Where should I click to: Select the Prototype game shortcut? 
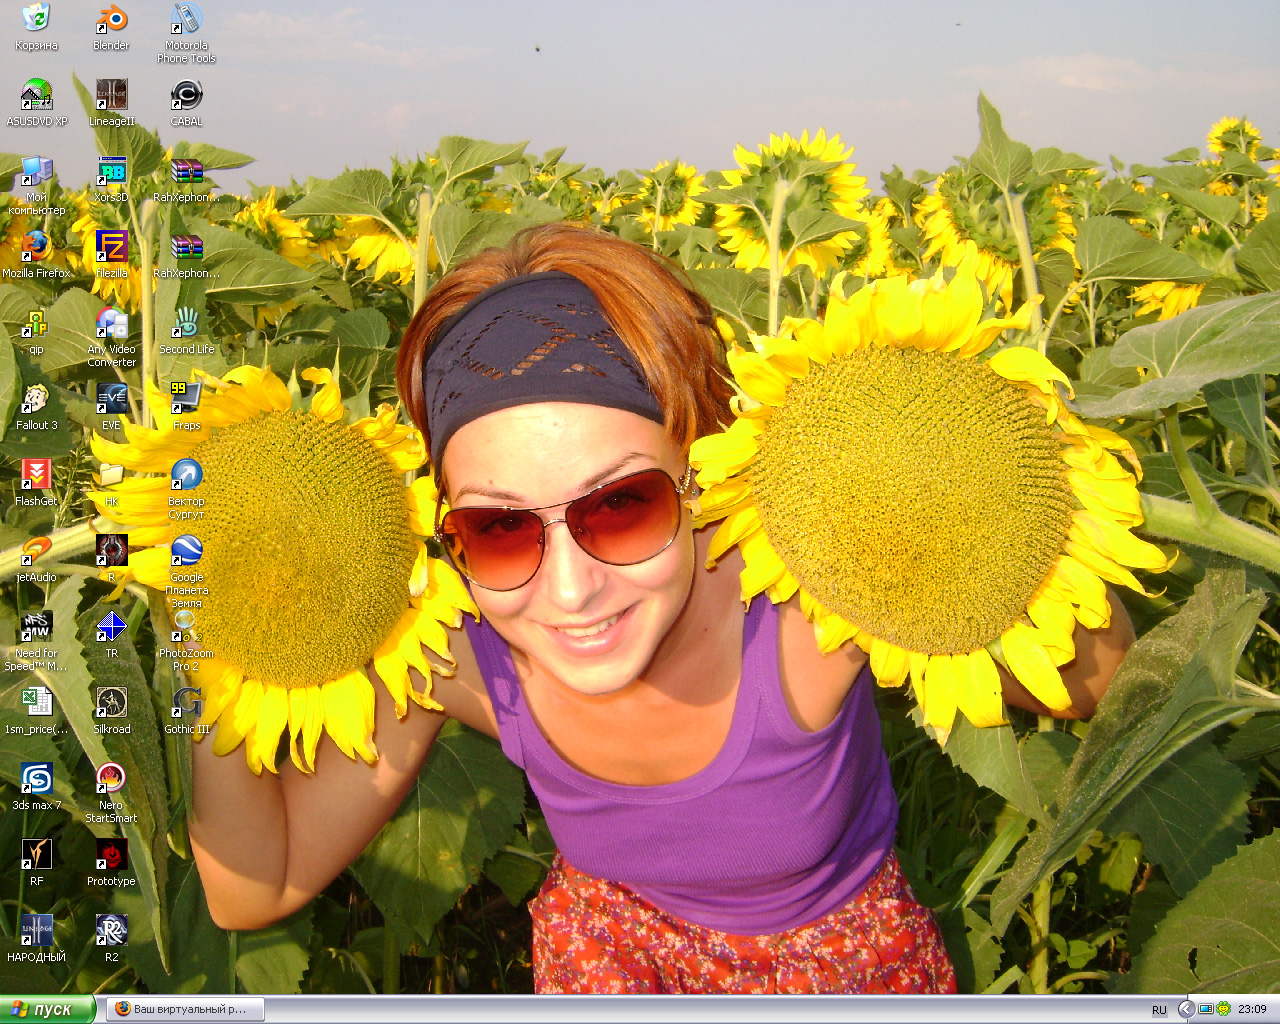point(111,855)
